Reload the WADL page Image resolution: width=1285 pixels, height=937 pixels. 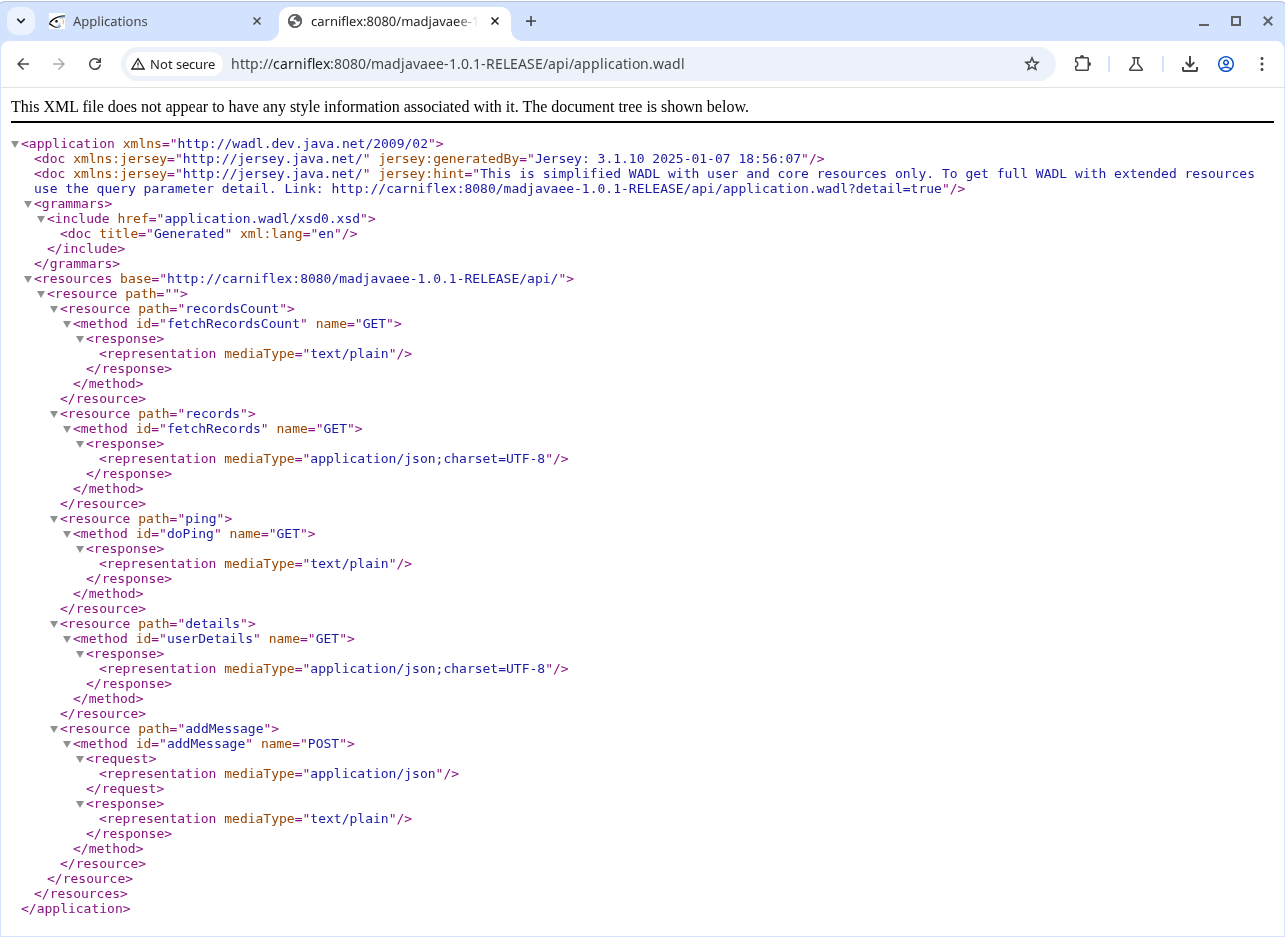click(x=95, y=64)
